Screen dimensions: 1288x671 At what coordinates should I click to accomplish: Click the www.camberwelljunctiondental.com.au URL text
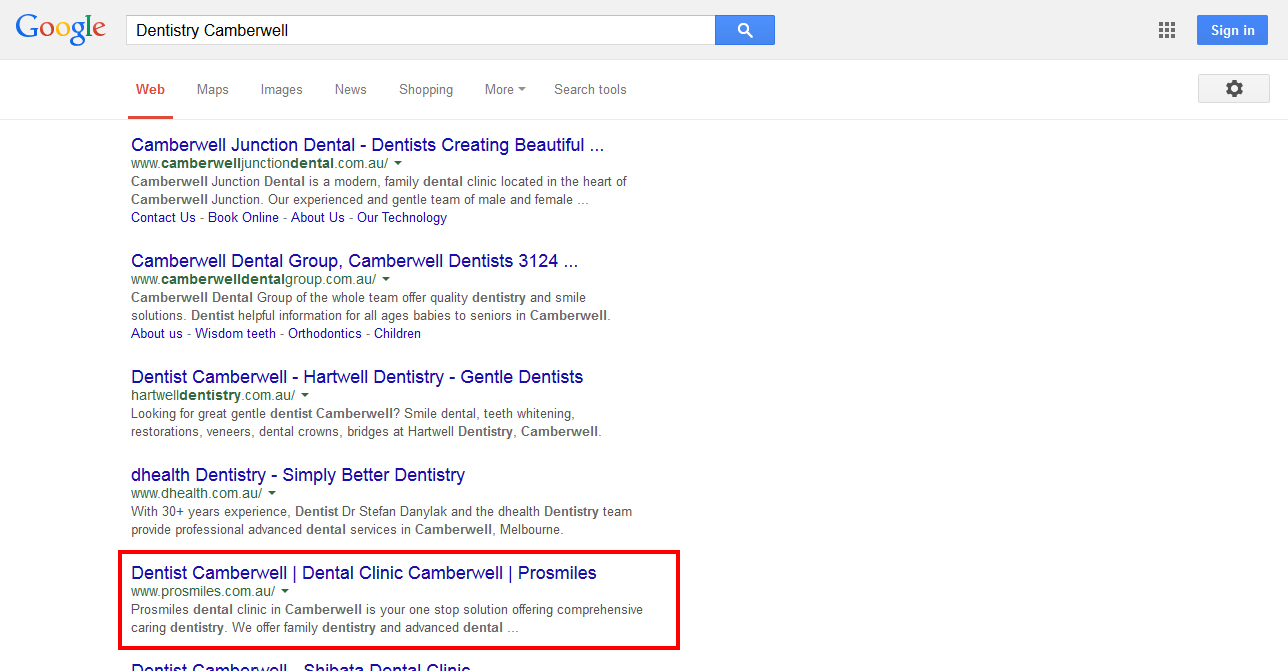coord(260,163)
